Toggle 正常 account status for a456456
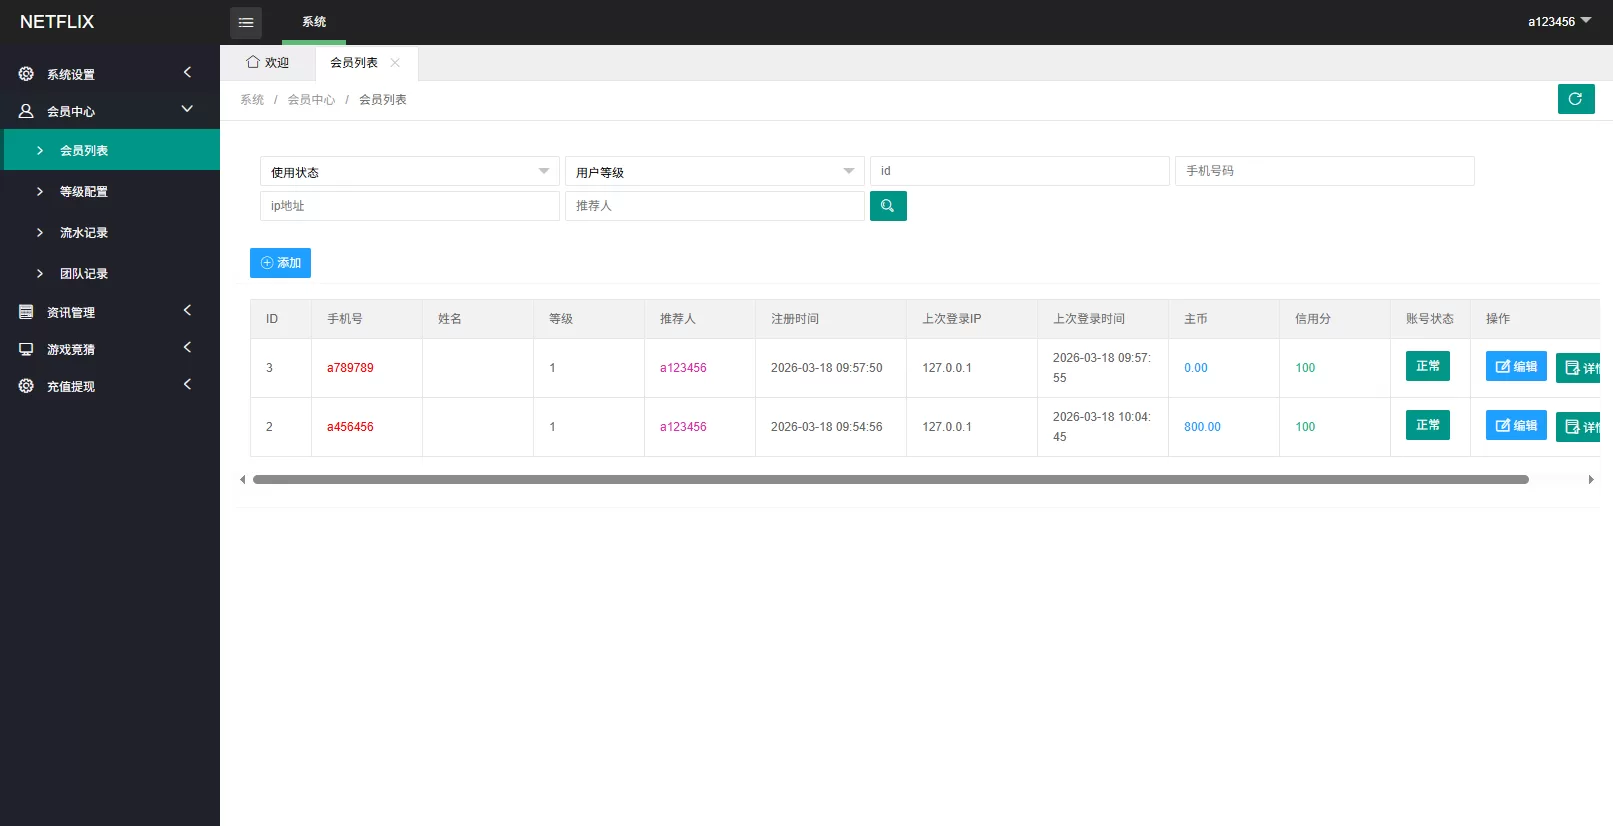Screen dimensions: 1613x826 pyautogui.click(x=1427, y=426)
